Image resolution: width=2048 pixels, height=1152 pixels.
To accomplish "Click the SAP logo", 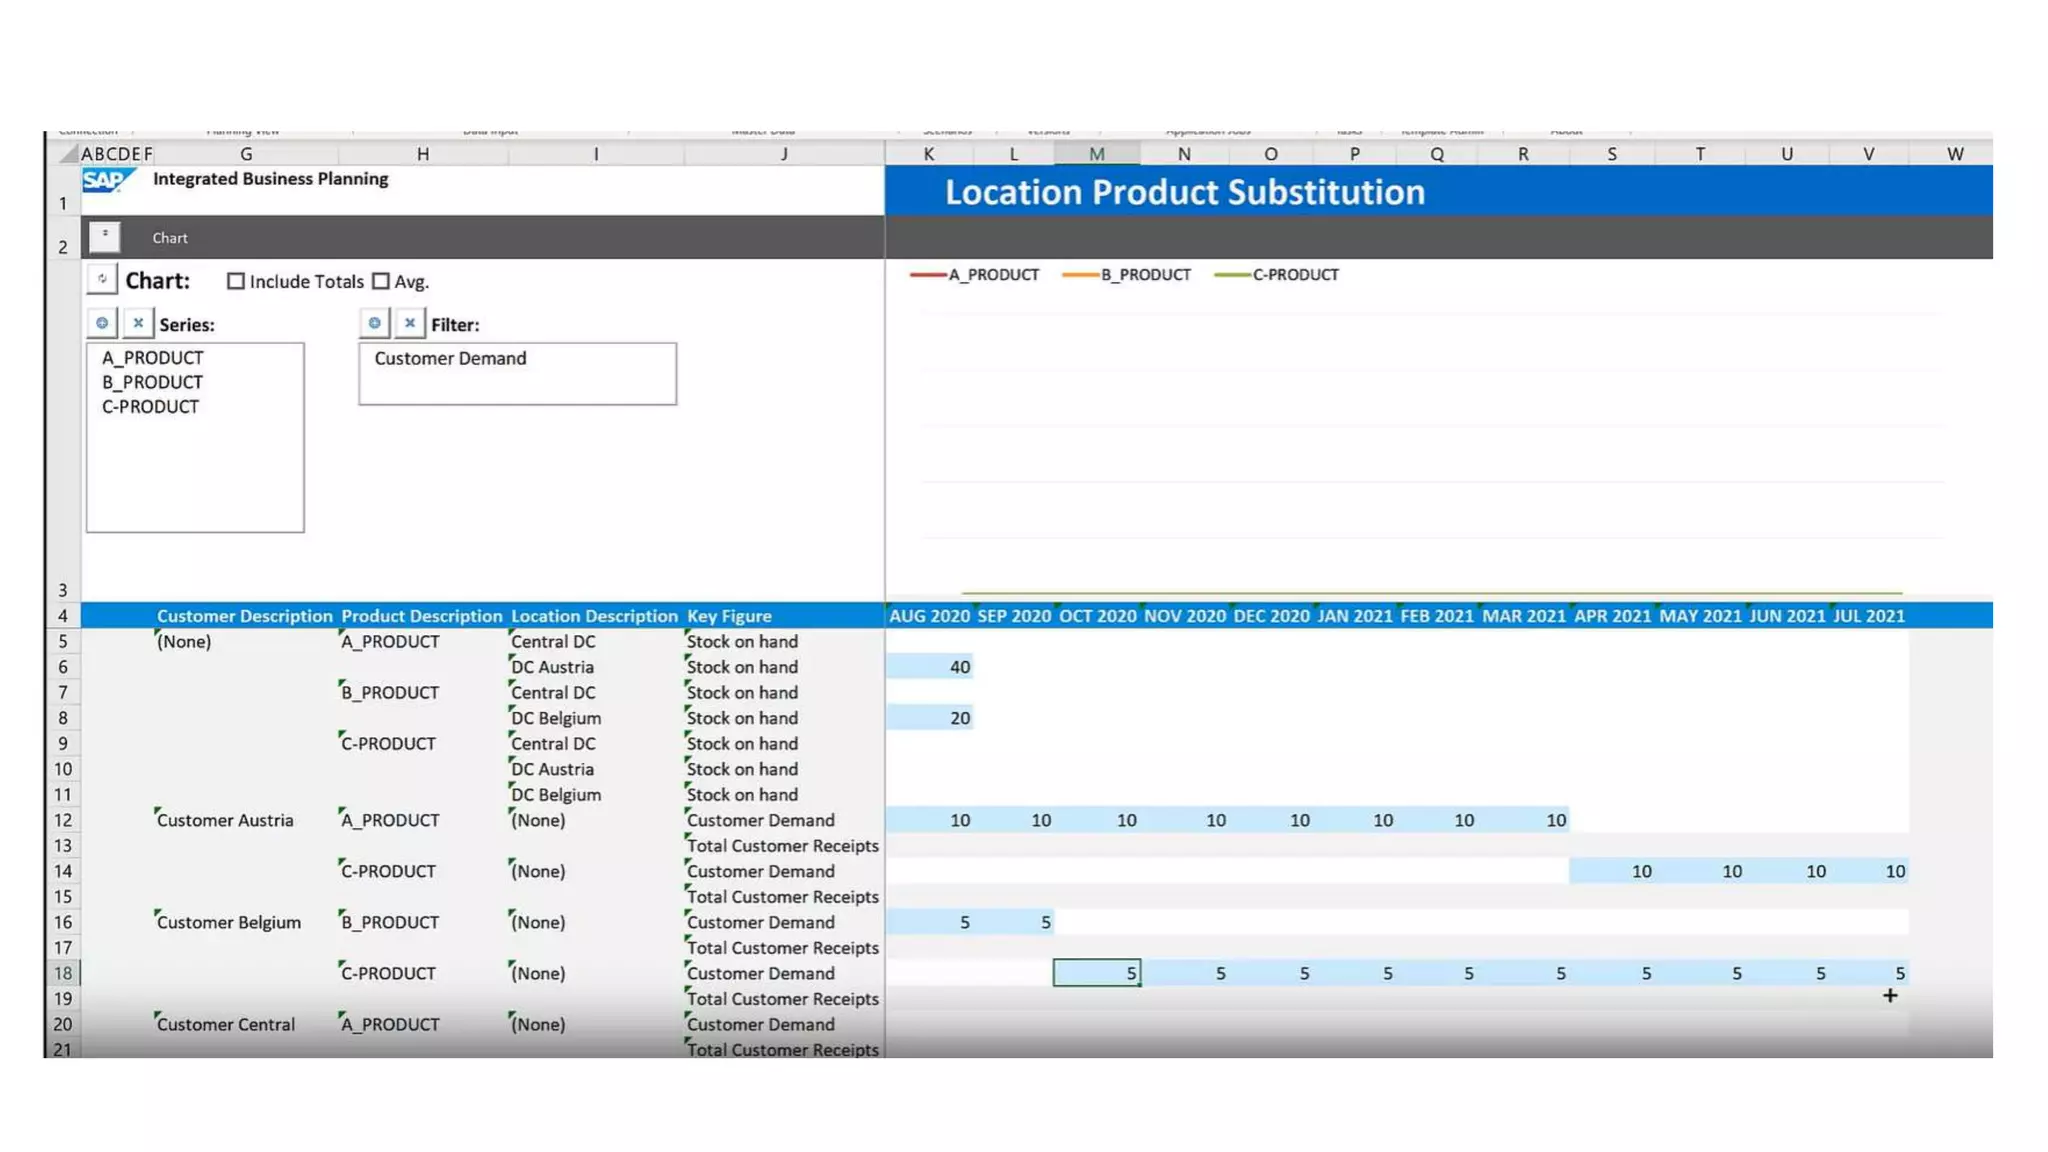I will pyautogui.click(x=106, y=180).
